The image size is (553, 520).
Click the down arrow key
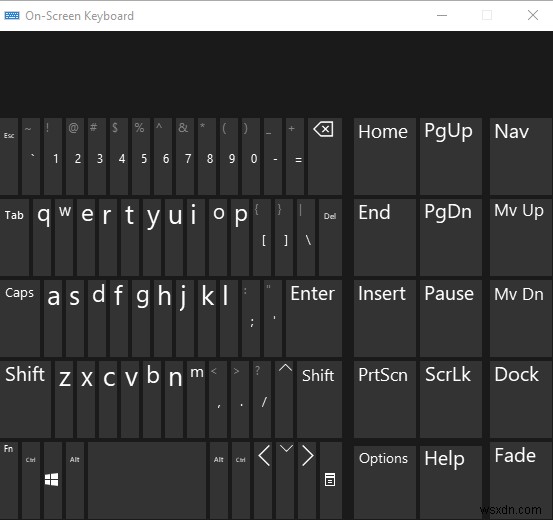click(x=286, y=481)
